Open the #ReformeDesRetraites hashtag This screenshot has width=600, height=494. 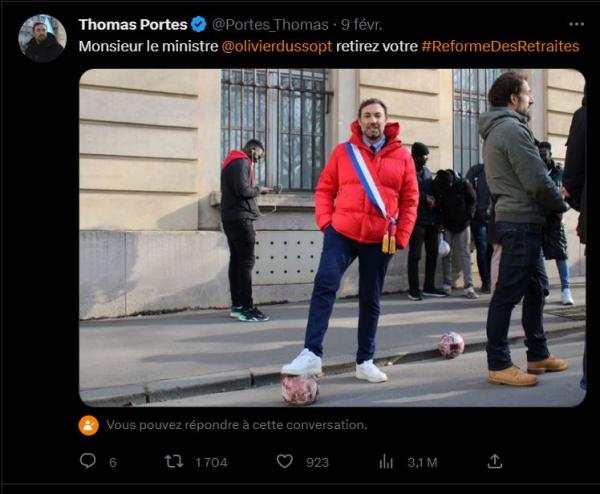(x=499, y=46)
